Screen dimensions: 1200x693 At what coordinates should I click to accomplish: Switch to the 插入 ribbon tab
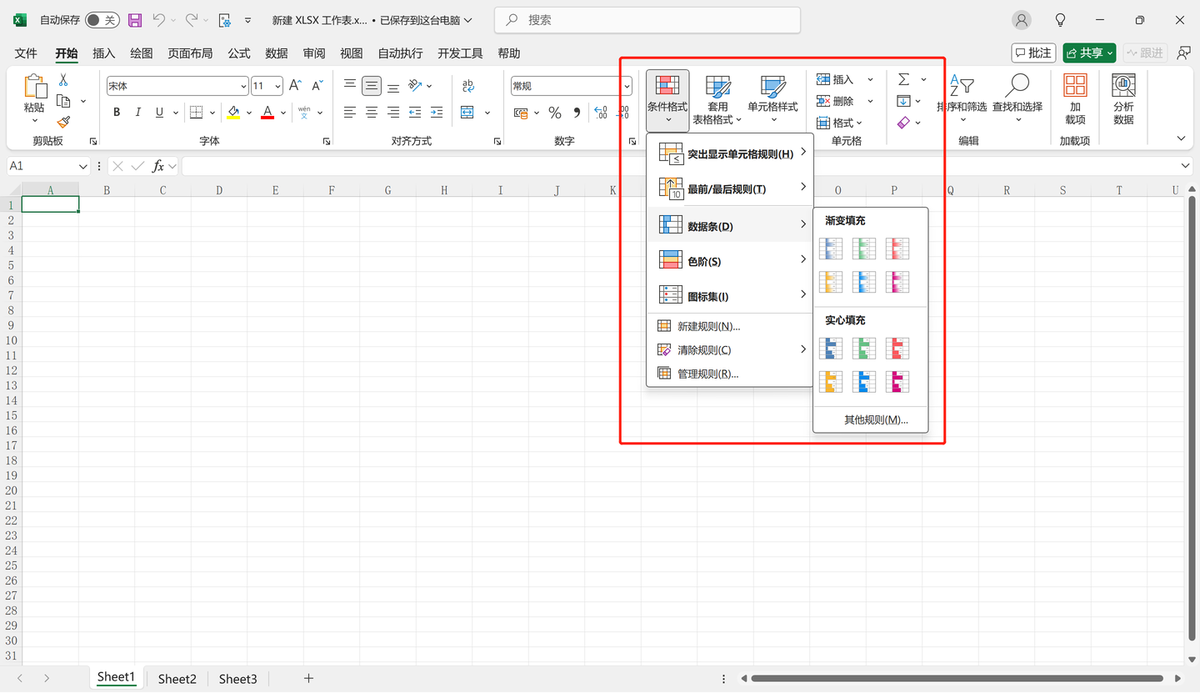[103, 53]
